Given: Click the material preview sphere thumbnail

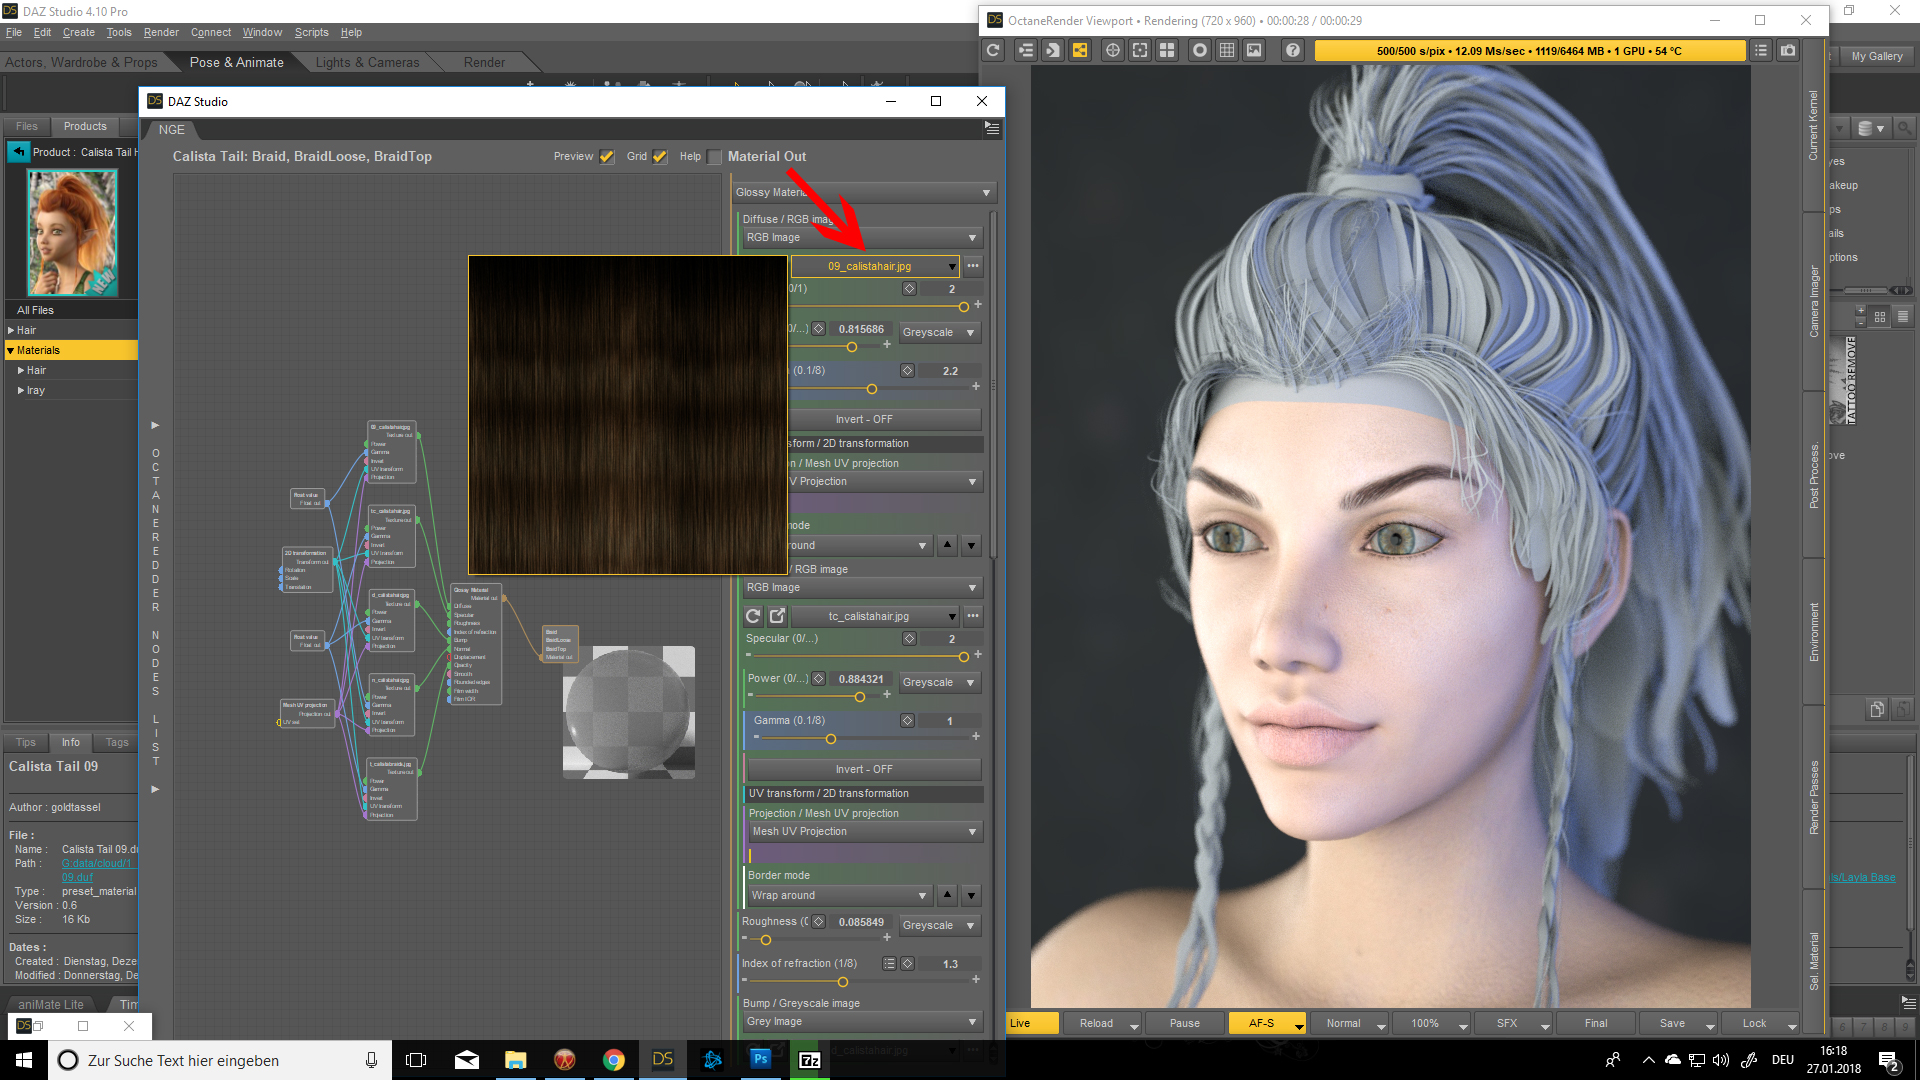Looking at the screenshot, I should [628, 712].
